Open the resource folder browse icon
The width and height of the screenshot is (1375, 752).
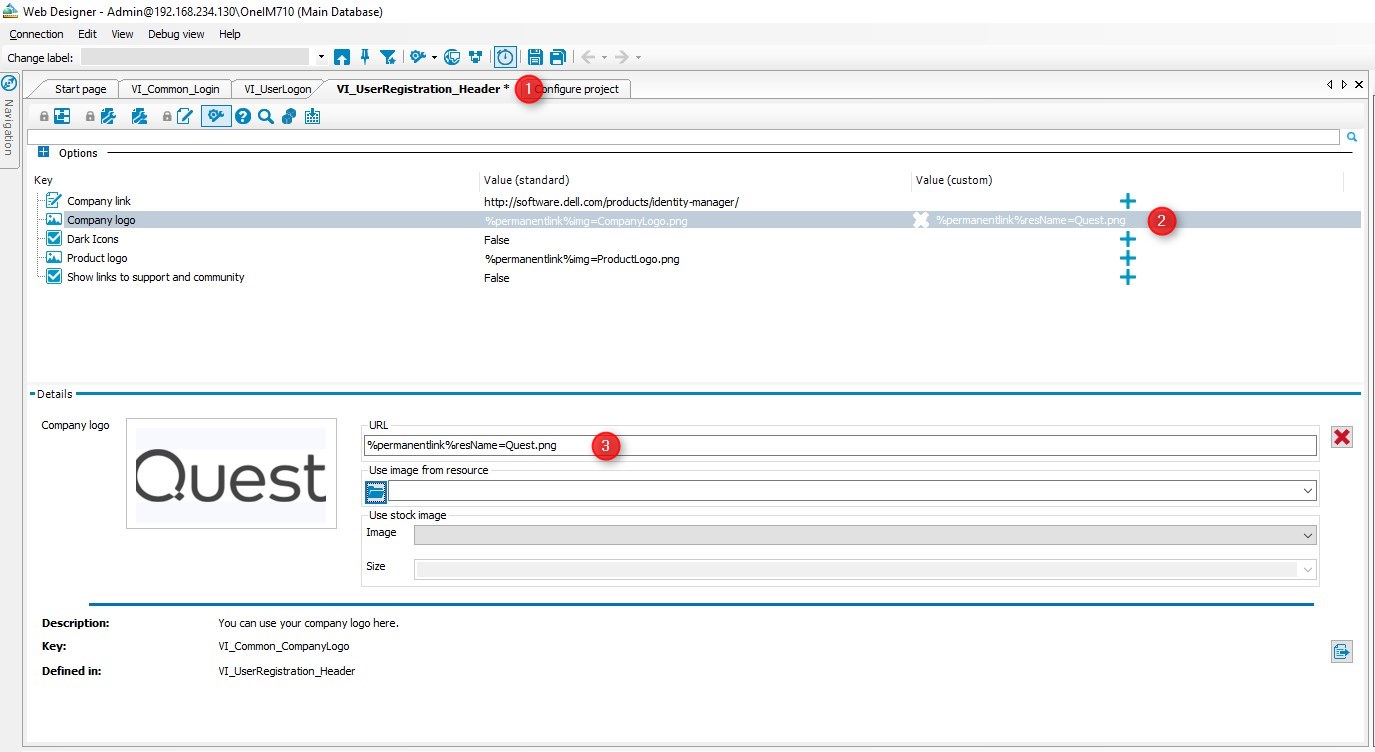click(375, 491)
